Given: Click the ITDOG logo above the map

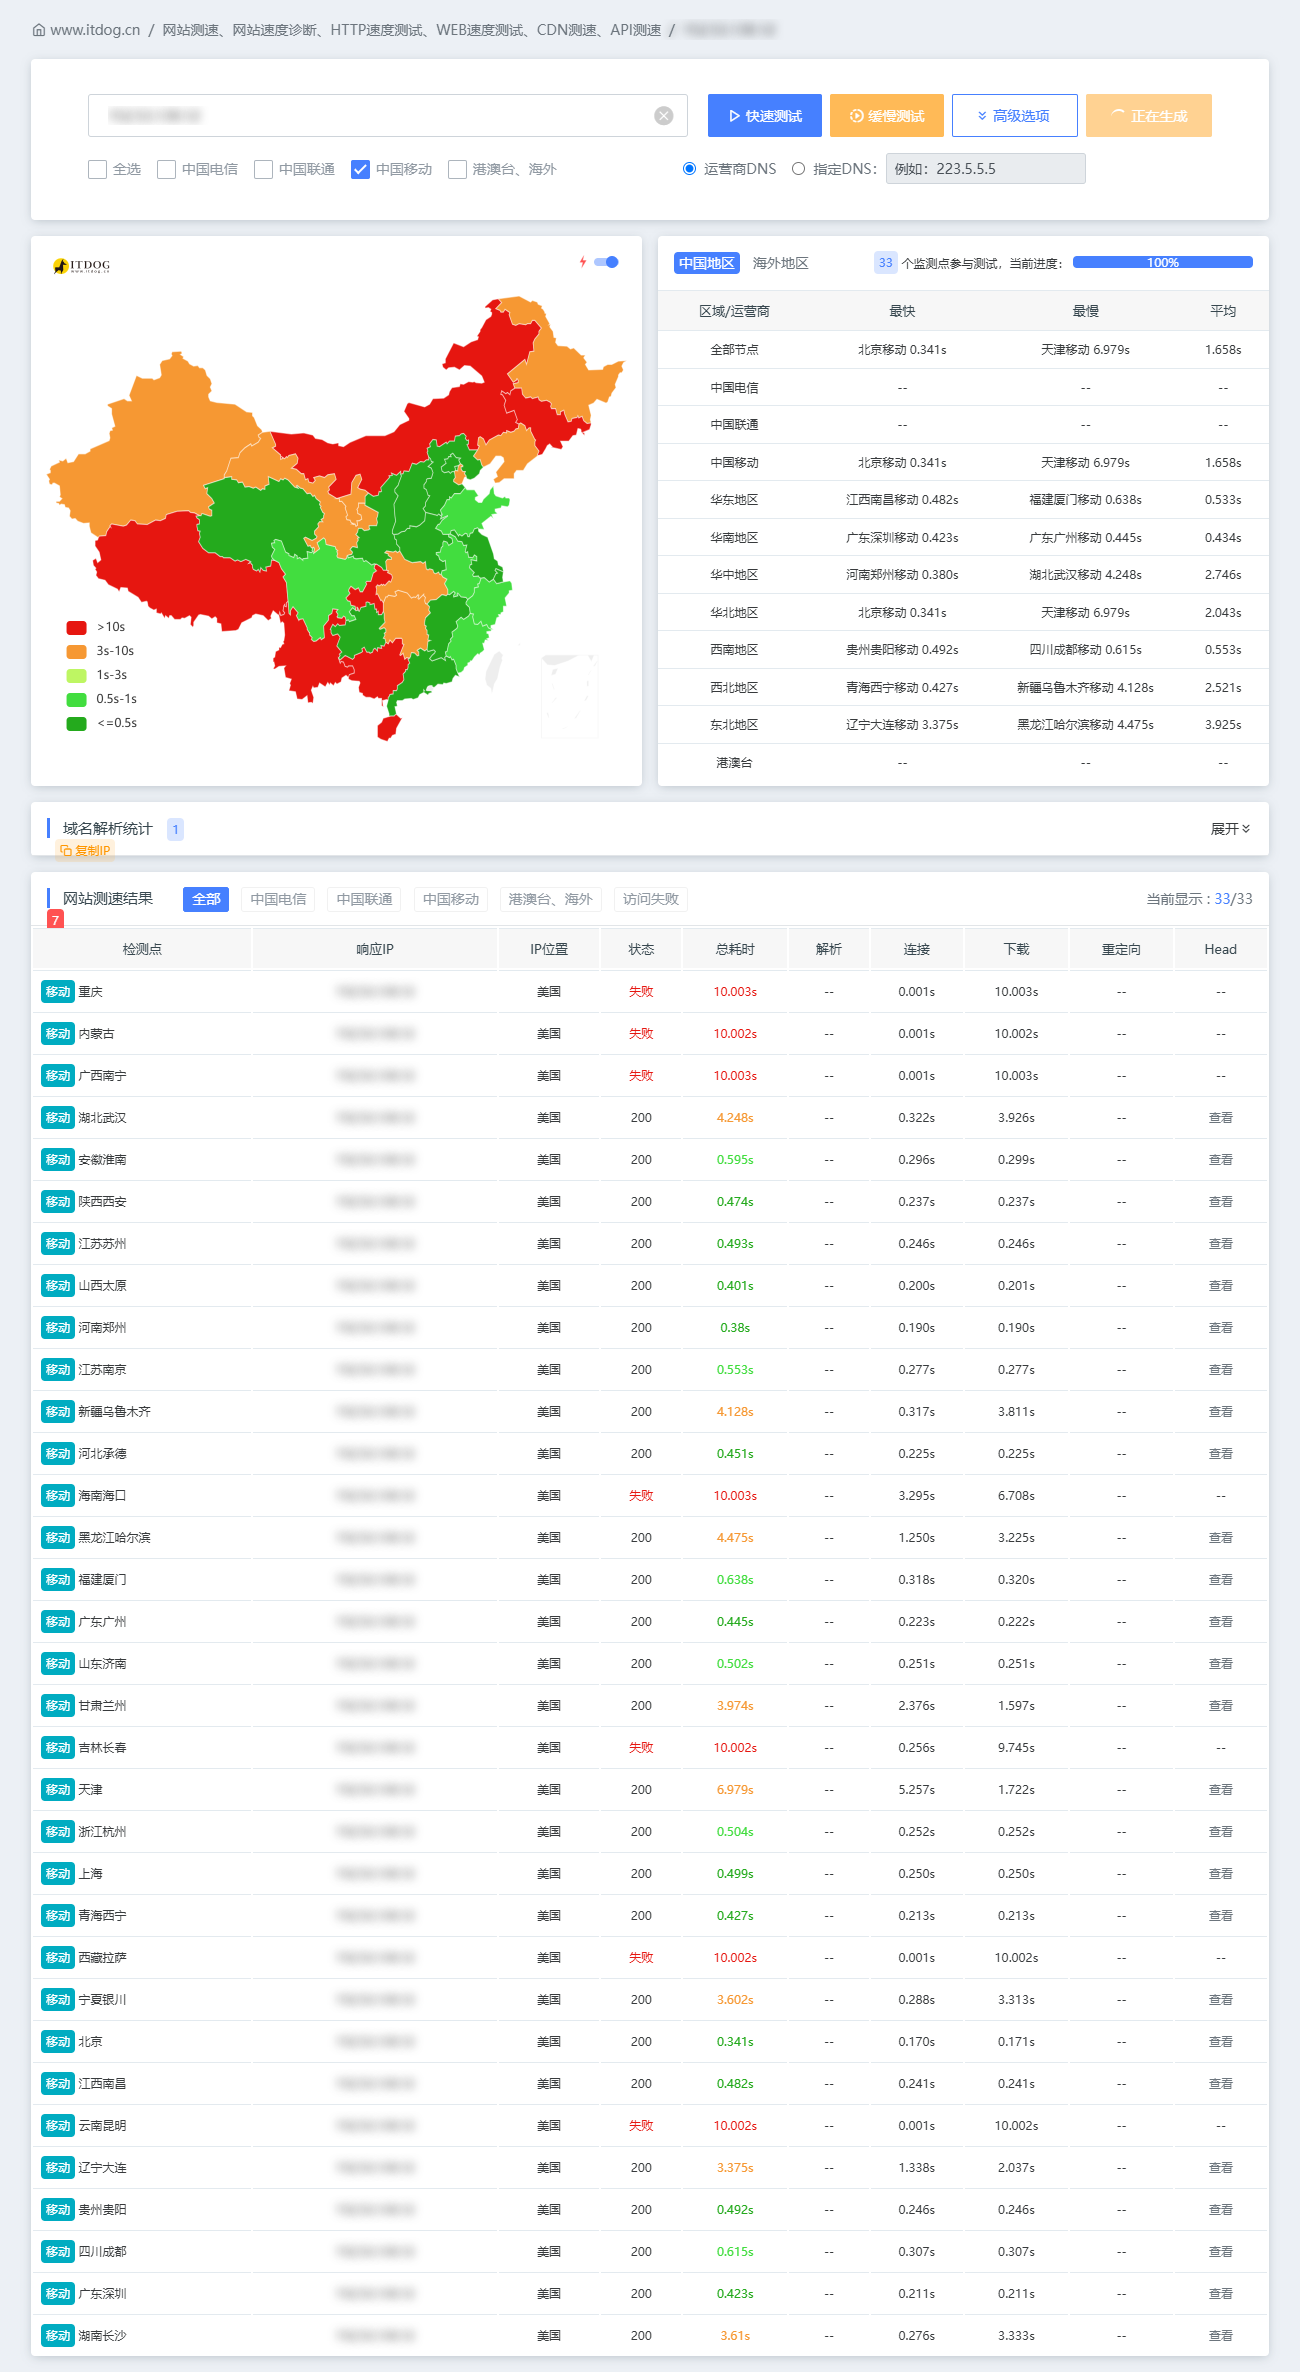Looking at the screenshot, I should (x=81, y=266).
